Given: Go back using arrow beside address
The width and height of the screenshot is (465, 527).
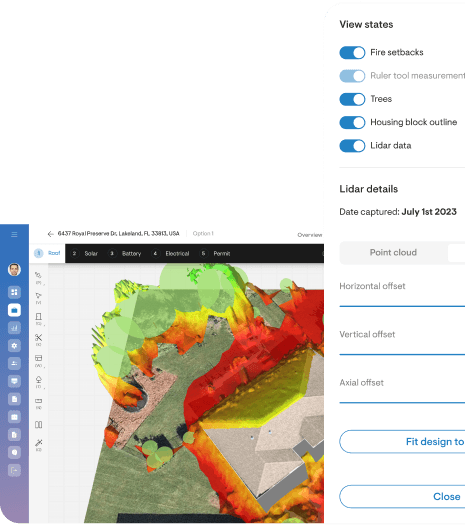Looking at the screenshot, I should click(x=50, y=234).
